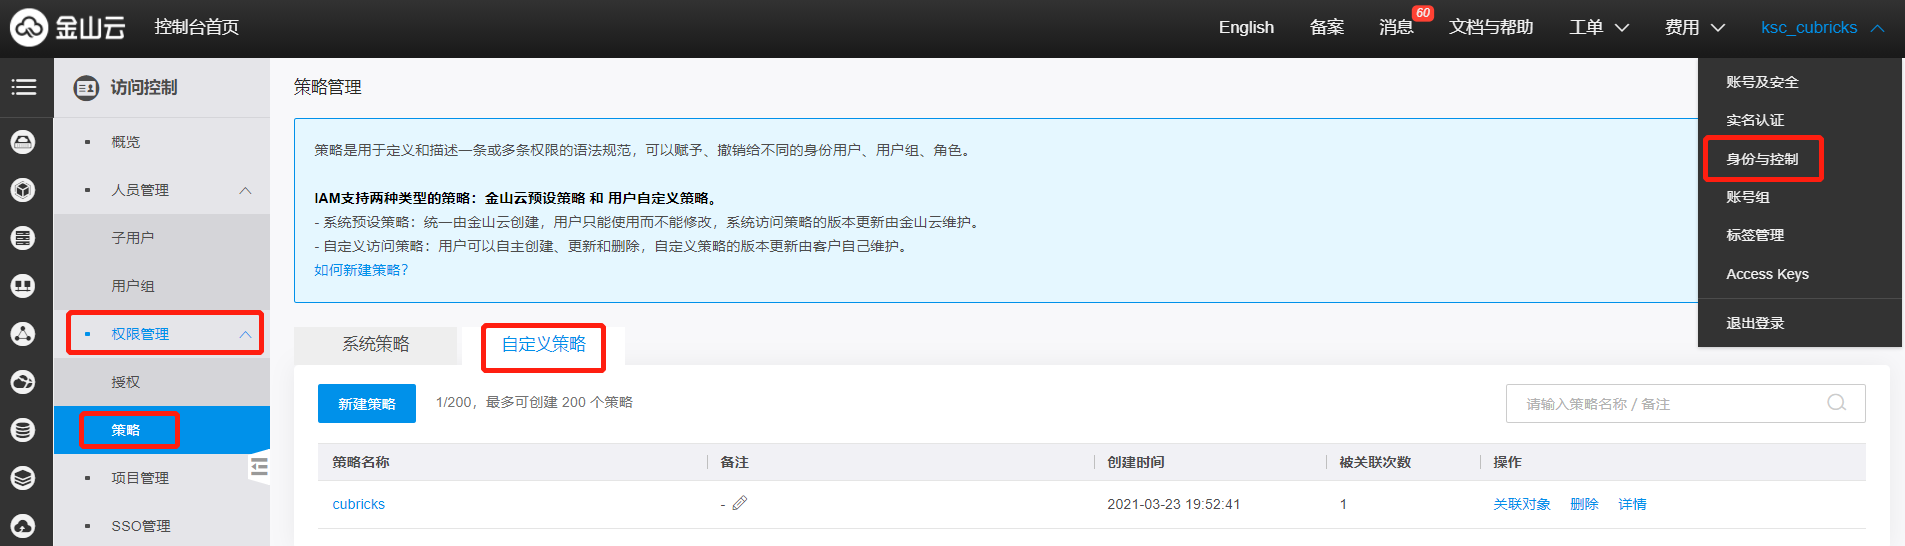
Task: Click the database cylinder sidebar icon
Action: (23, 430)
